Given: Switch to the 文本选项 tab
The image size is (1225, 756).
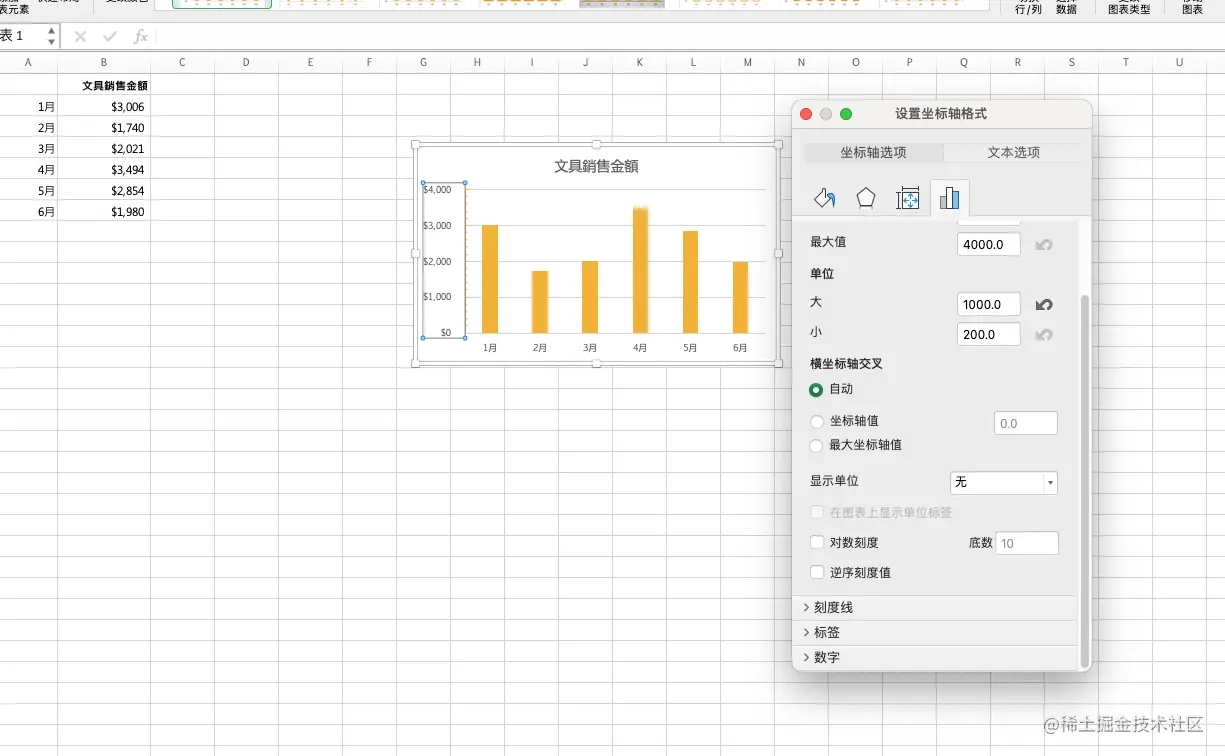Looking at the screenshot, I should 1013,153.
